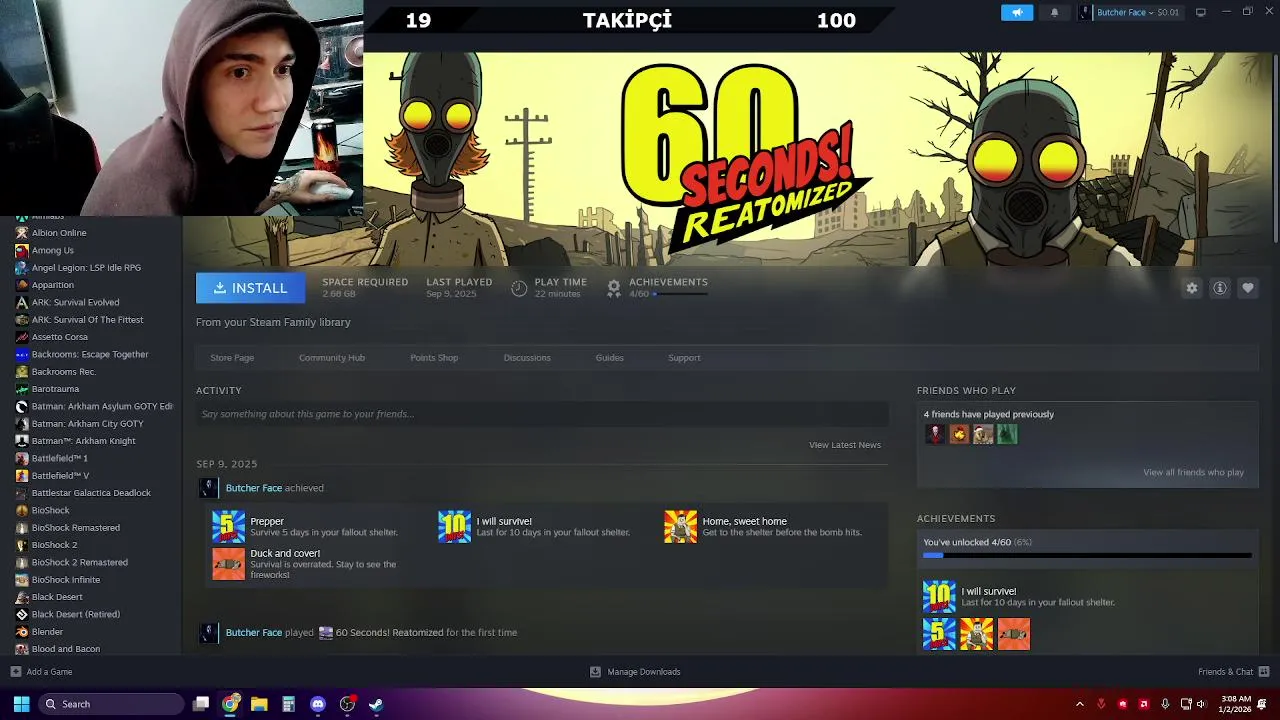Open the Store Page tab
1280x720 pixels.
click(232, 358)
